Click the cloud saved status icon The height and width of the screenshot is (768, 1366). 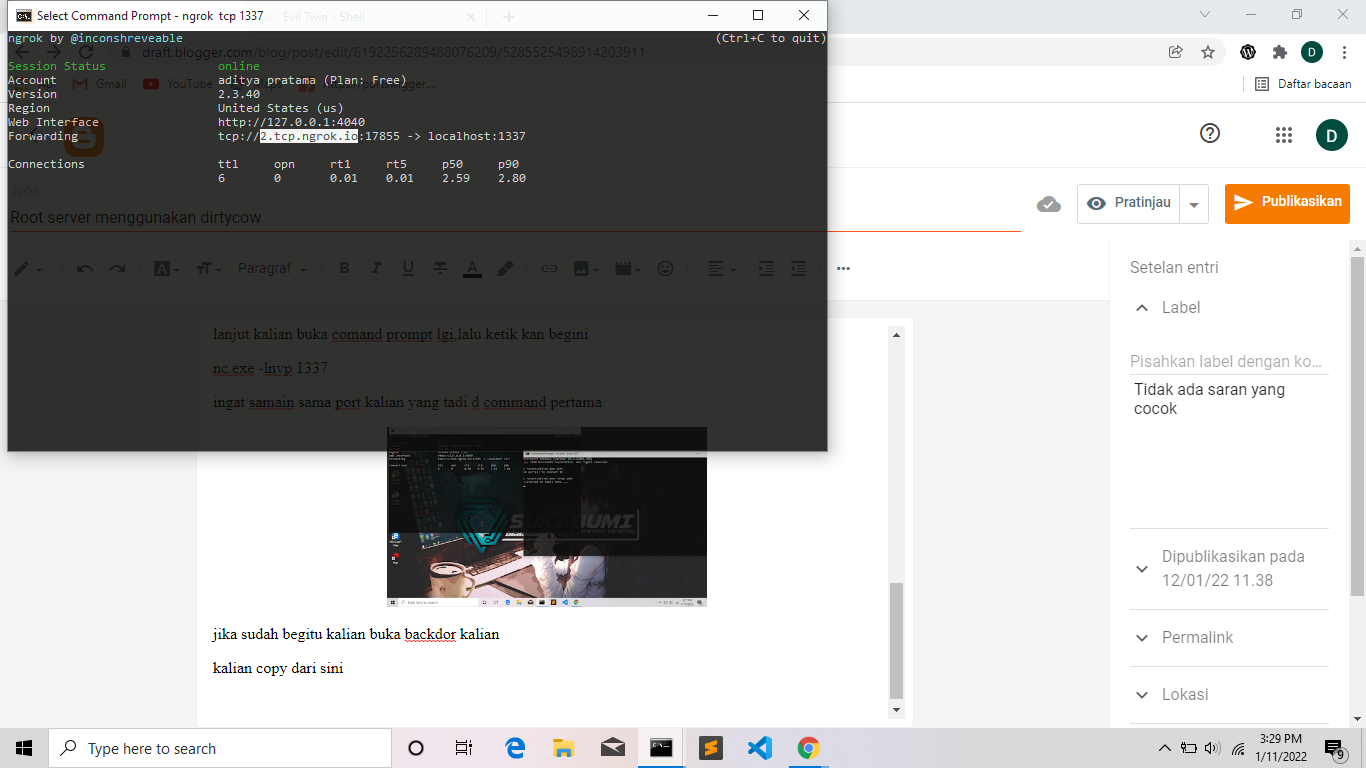(x=1048, y=204)
